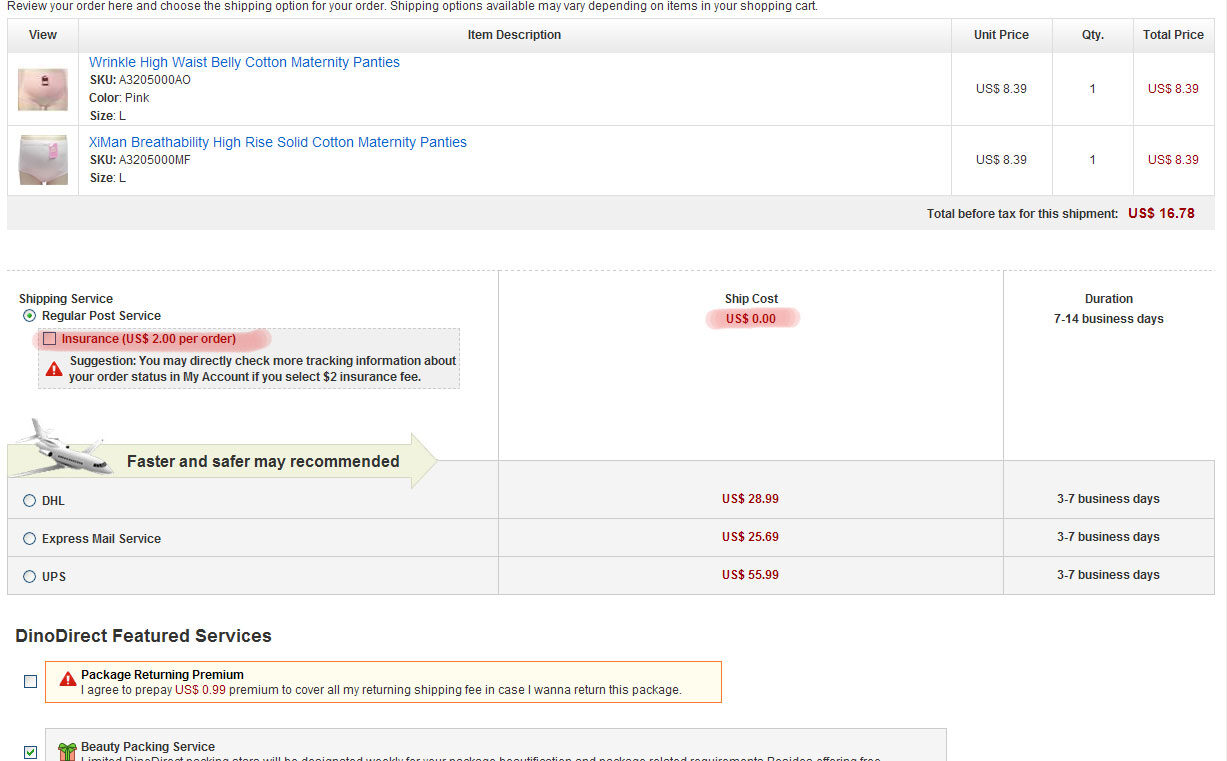Open Wrinkle High Waist Belly Cotton product link
1227x761 pixels.
tap(244, 62)
